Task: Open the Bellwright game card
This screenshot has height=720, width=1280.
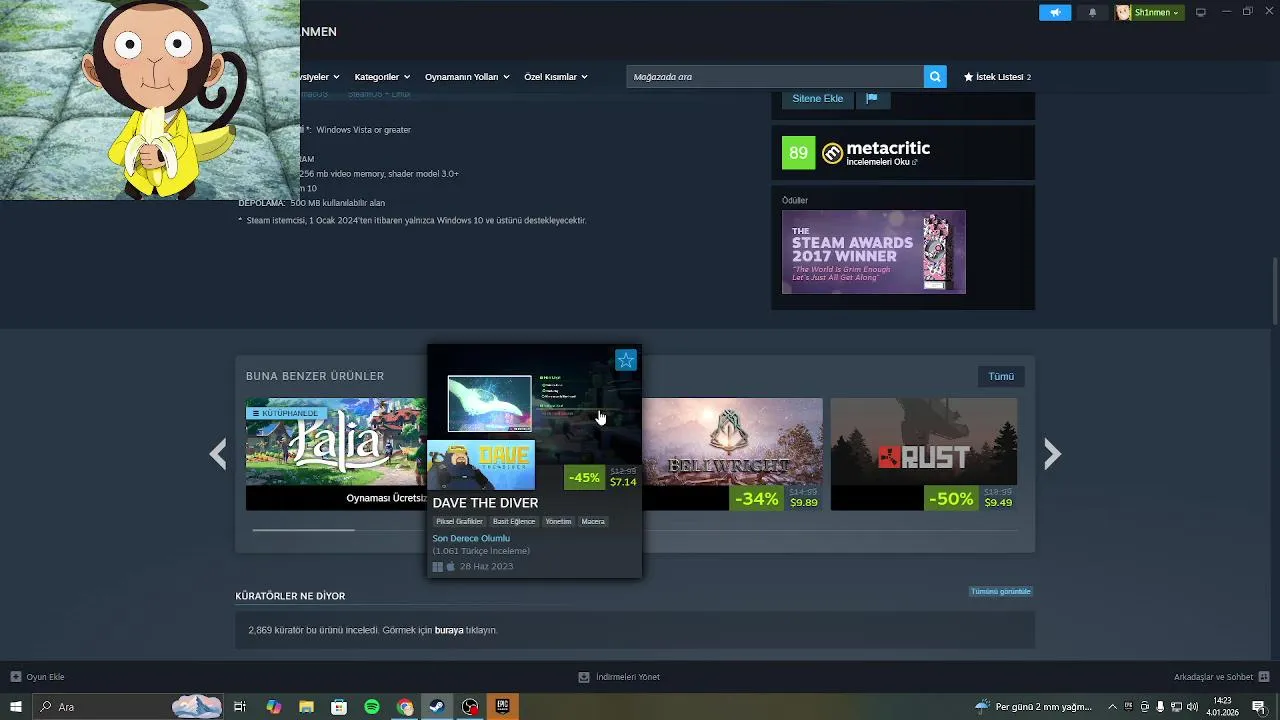Action: point(733,454)
